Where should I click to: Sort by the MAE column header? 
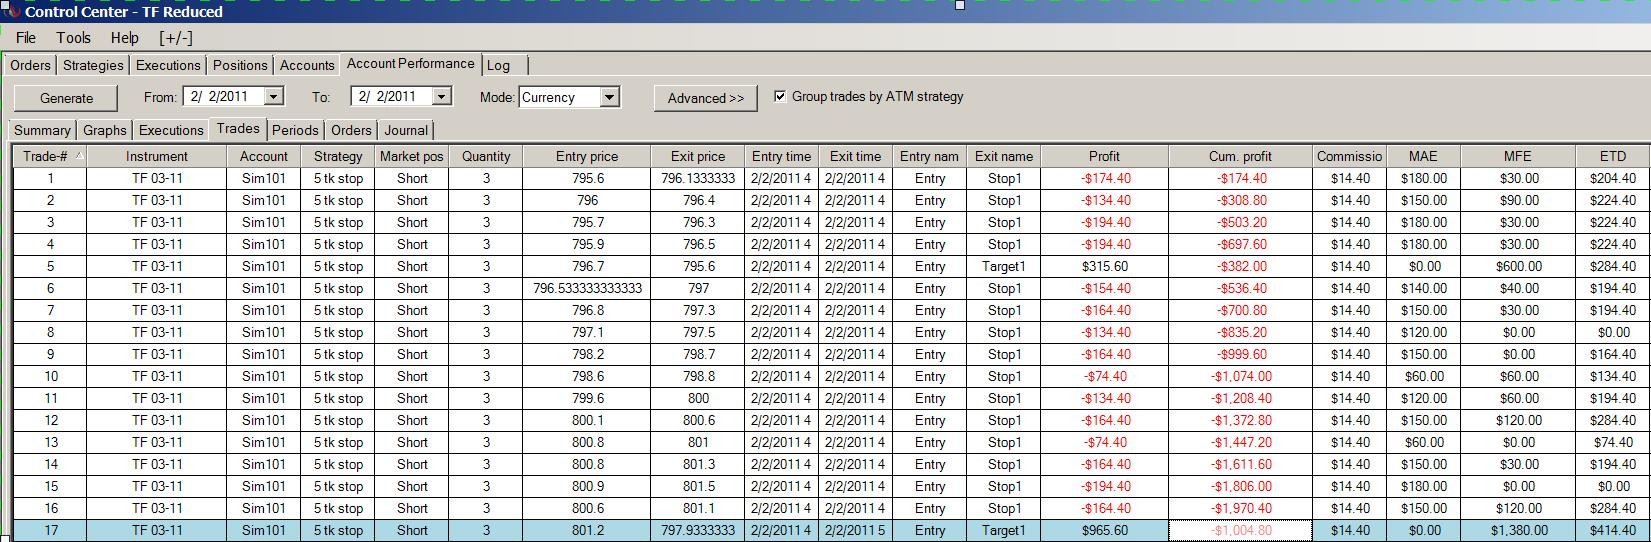pos(1423,156)
